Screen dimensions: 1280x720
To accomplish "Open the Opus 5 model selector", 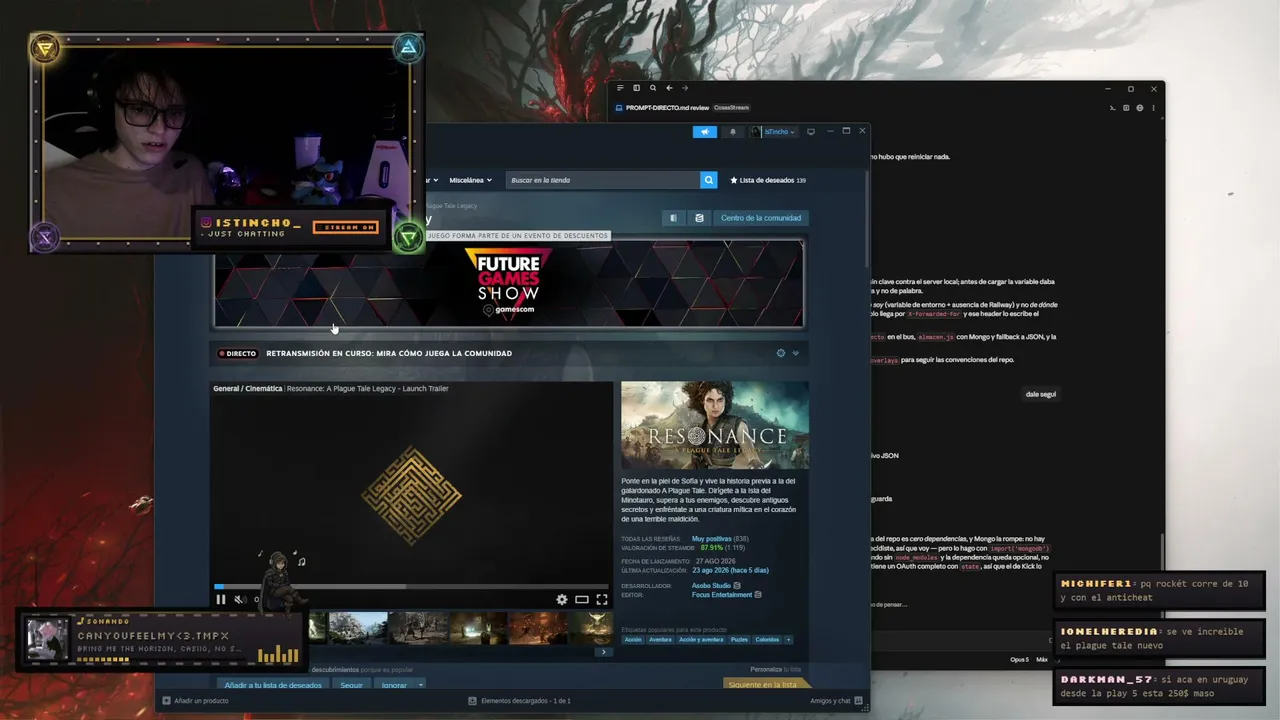I will [1019, 659].
